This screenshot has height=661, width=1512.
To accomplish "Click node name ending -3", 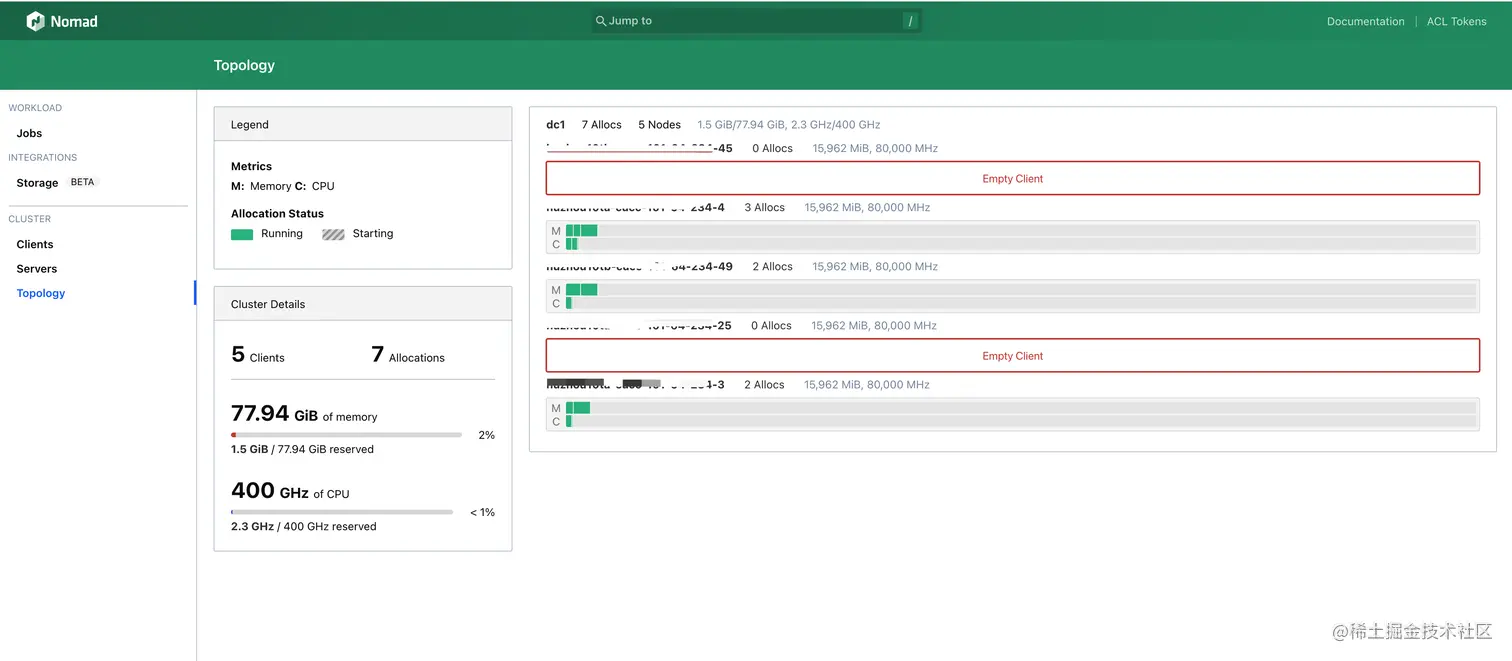I will 635,384.
